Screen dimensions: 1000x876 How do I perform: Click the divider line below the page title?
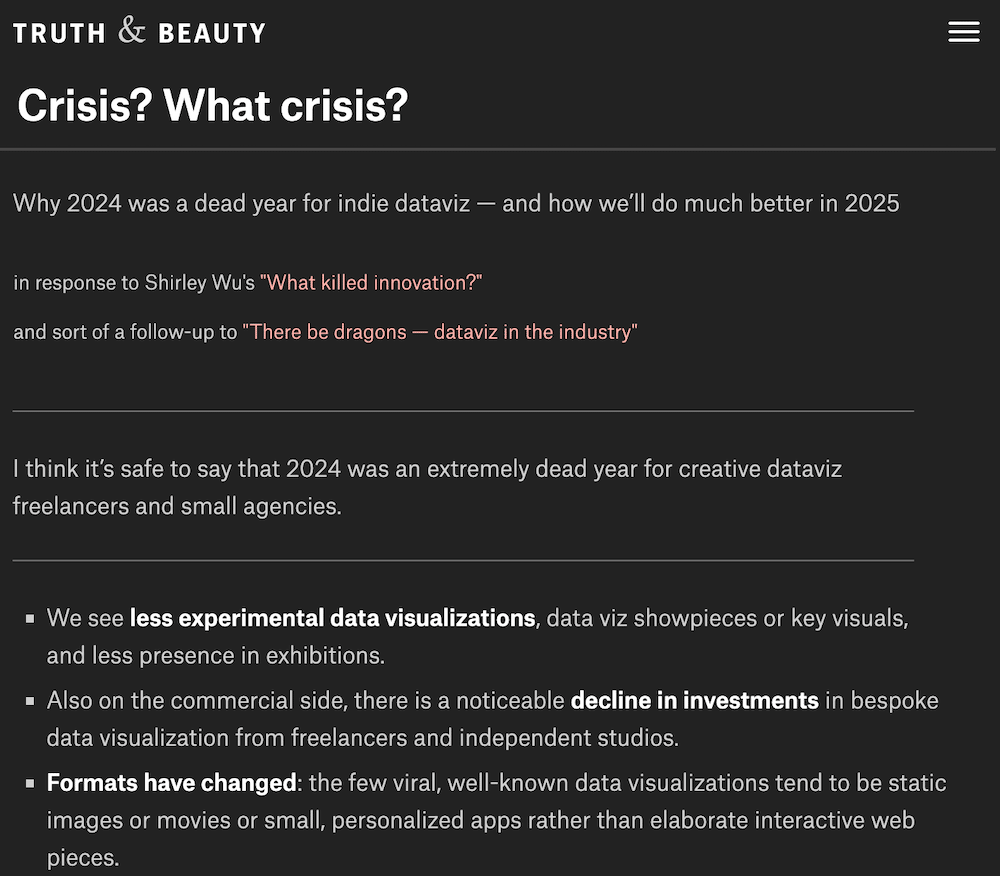497,149
